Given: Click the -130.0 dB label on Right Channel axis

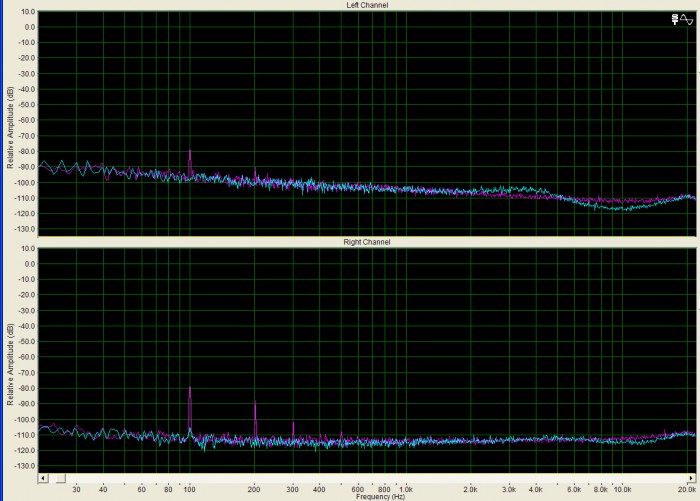Looking at the screenshot, I should point(26,466).
